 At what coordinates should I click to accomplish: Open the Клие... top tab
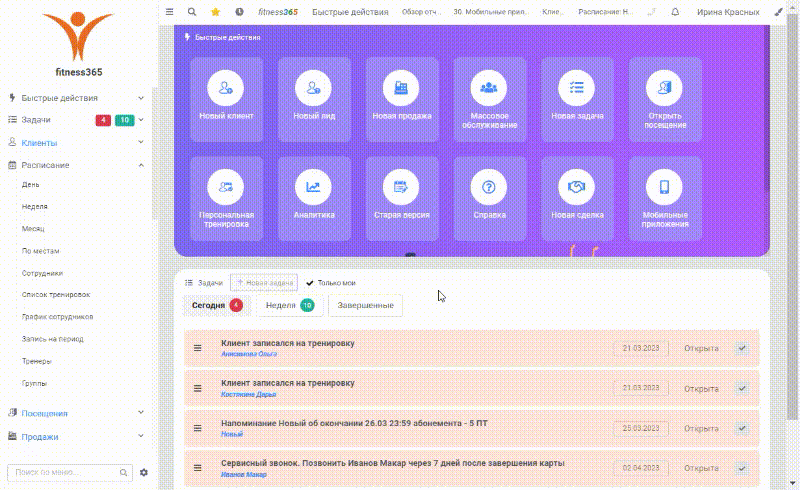click(553, 12)
